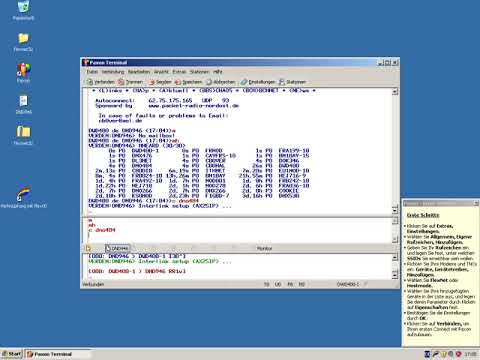Click in the red command input area
The image size is (480, 360).
(237, 230)
